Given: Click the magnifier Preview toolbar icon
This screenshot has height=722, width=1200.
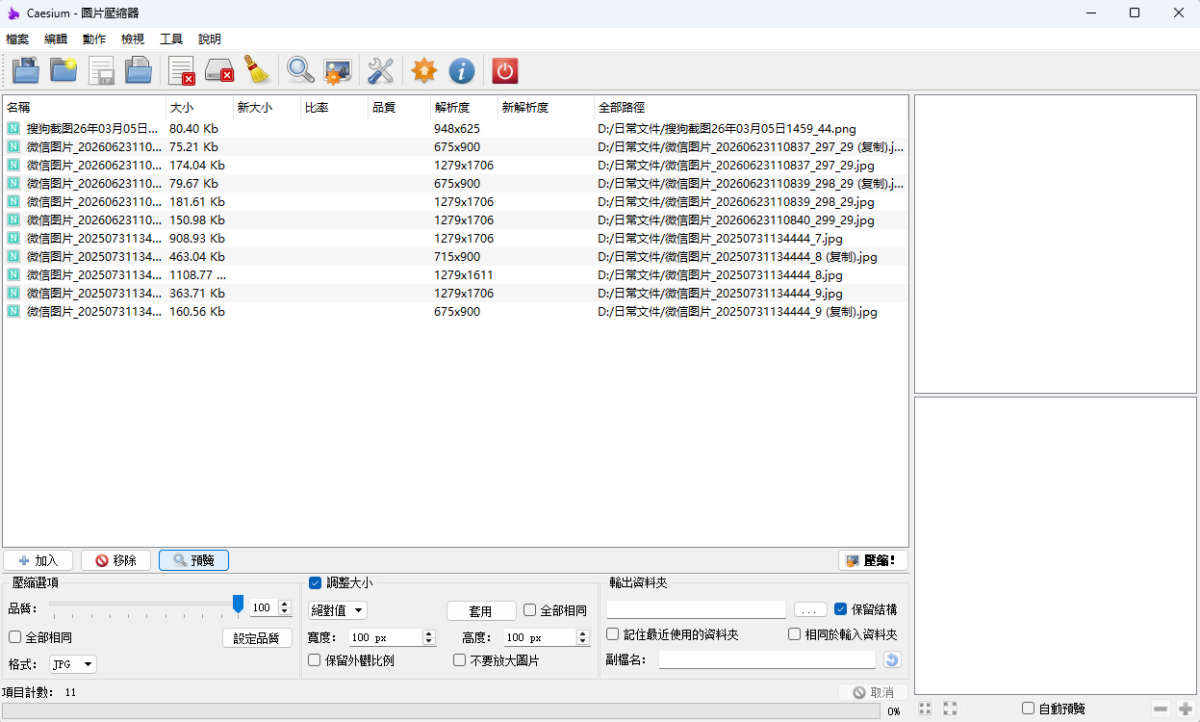Looking at the screenshot, I should point(300,70).
